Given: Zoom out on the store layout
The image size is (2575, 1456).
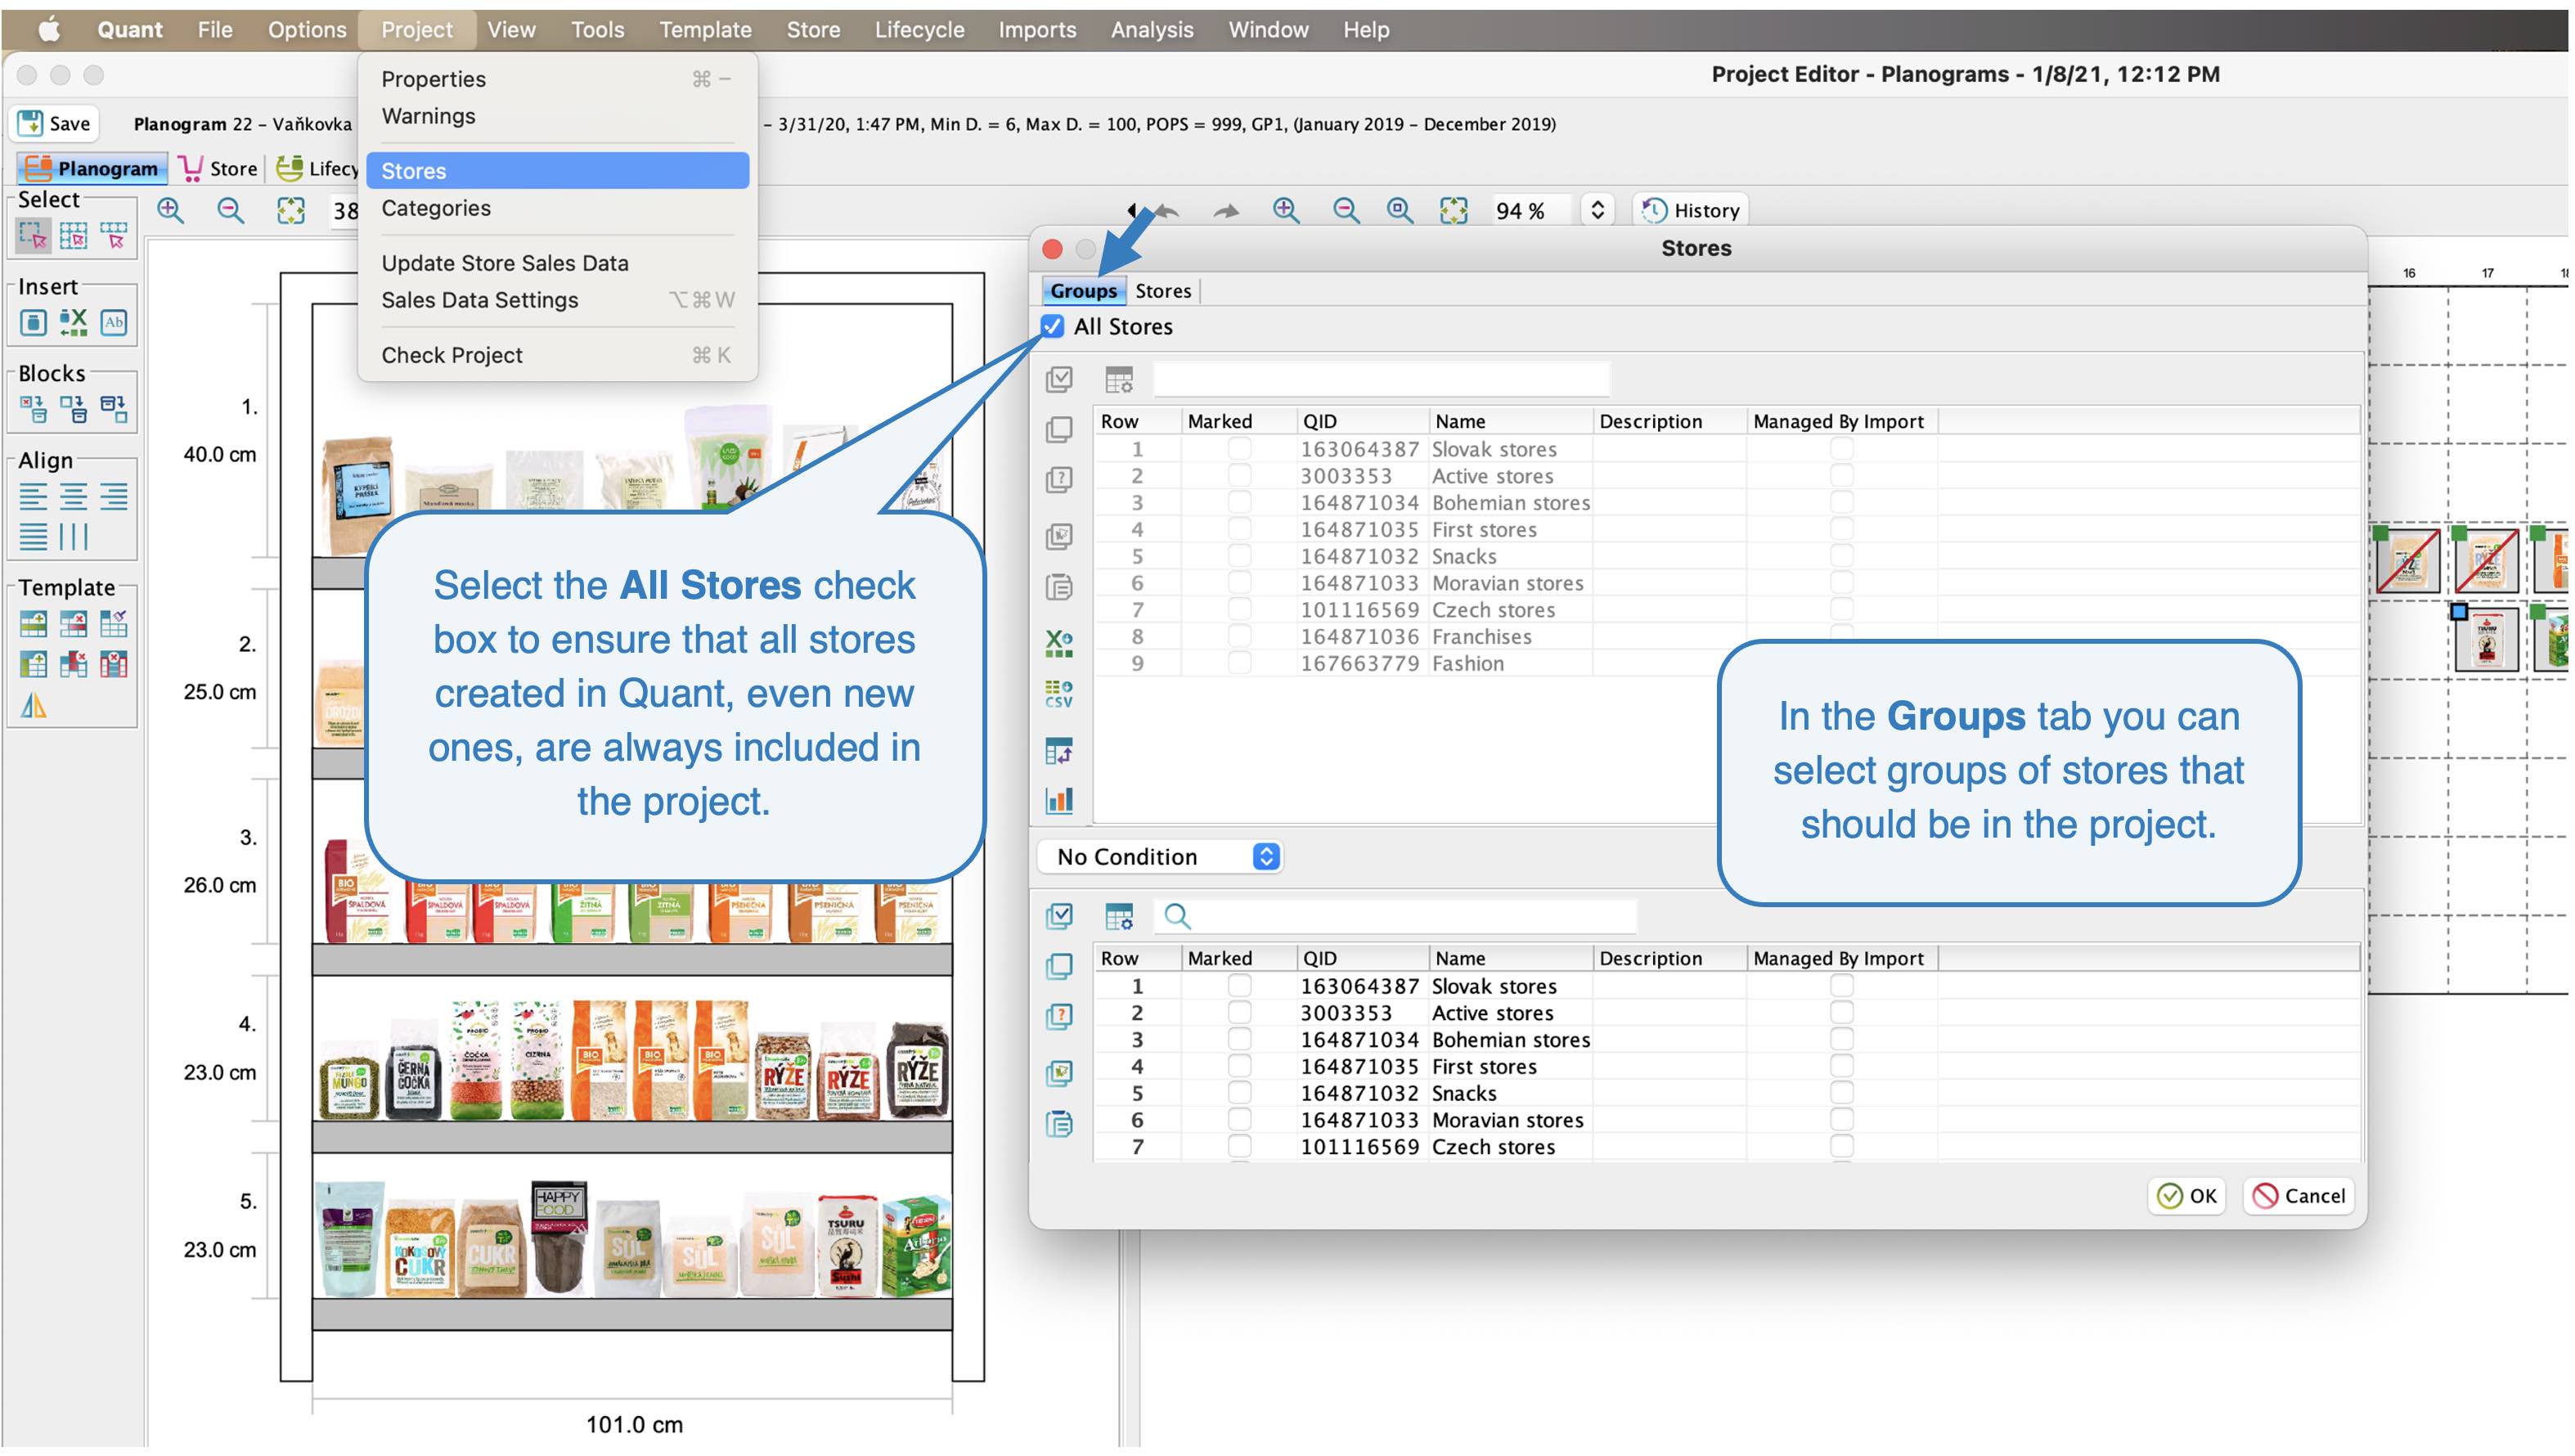Looking at the screenshot, I should tap(1346, 210).
